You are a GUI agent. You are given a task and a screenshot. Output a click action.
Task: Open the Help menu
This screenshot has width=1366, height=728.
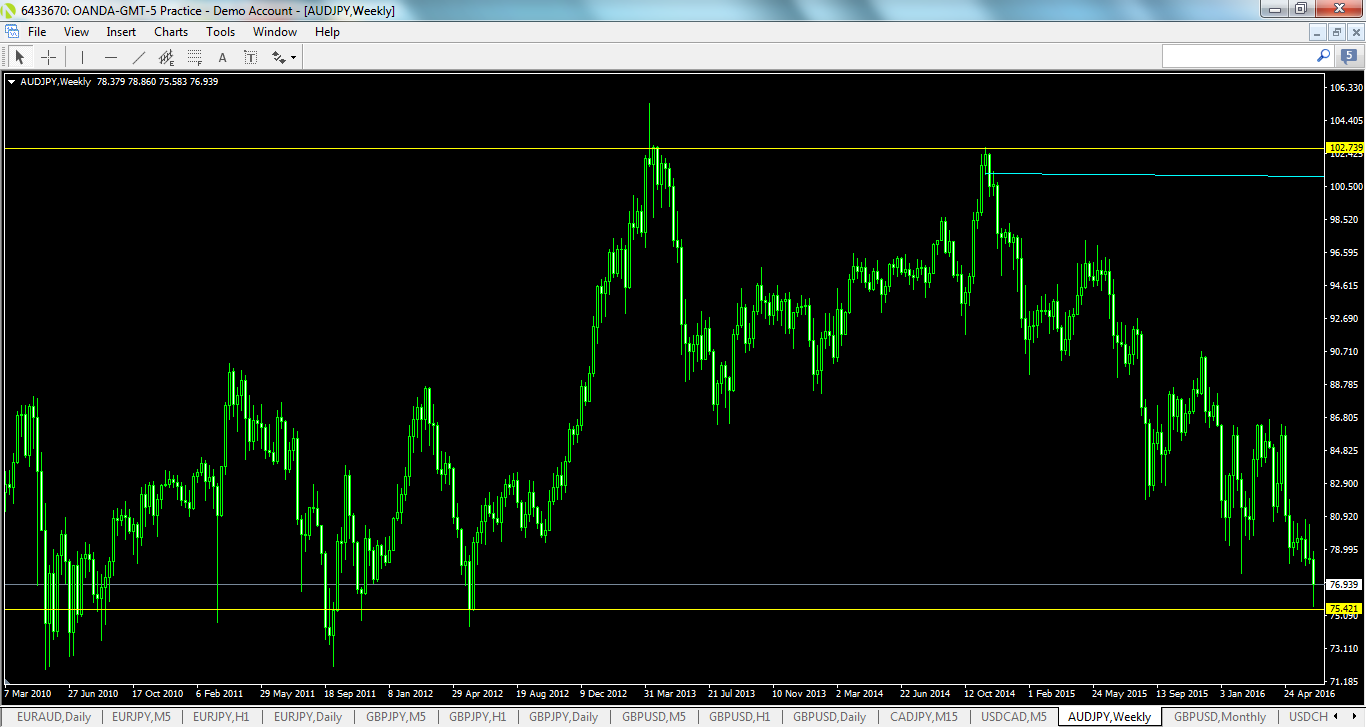click(327, 31)
